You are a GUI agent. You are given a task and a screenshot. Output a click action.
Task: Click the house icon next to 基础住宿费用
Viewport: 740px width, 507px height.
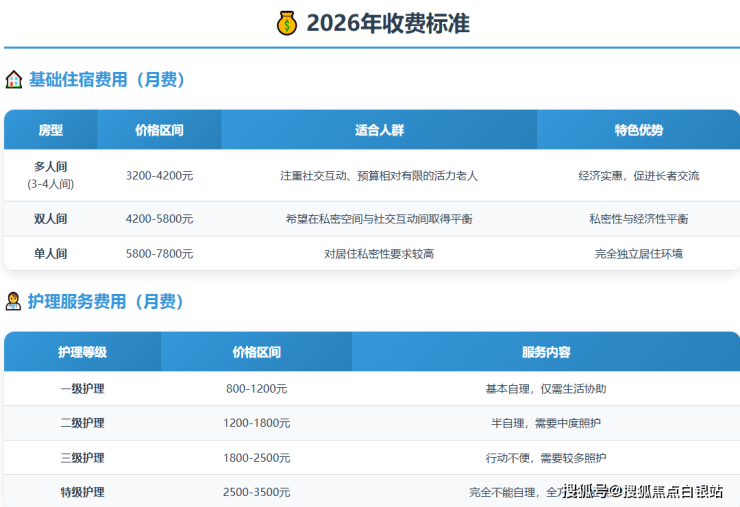14,80
